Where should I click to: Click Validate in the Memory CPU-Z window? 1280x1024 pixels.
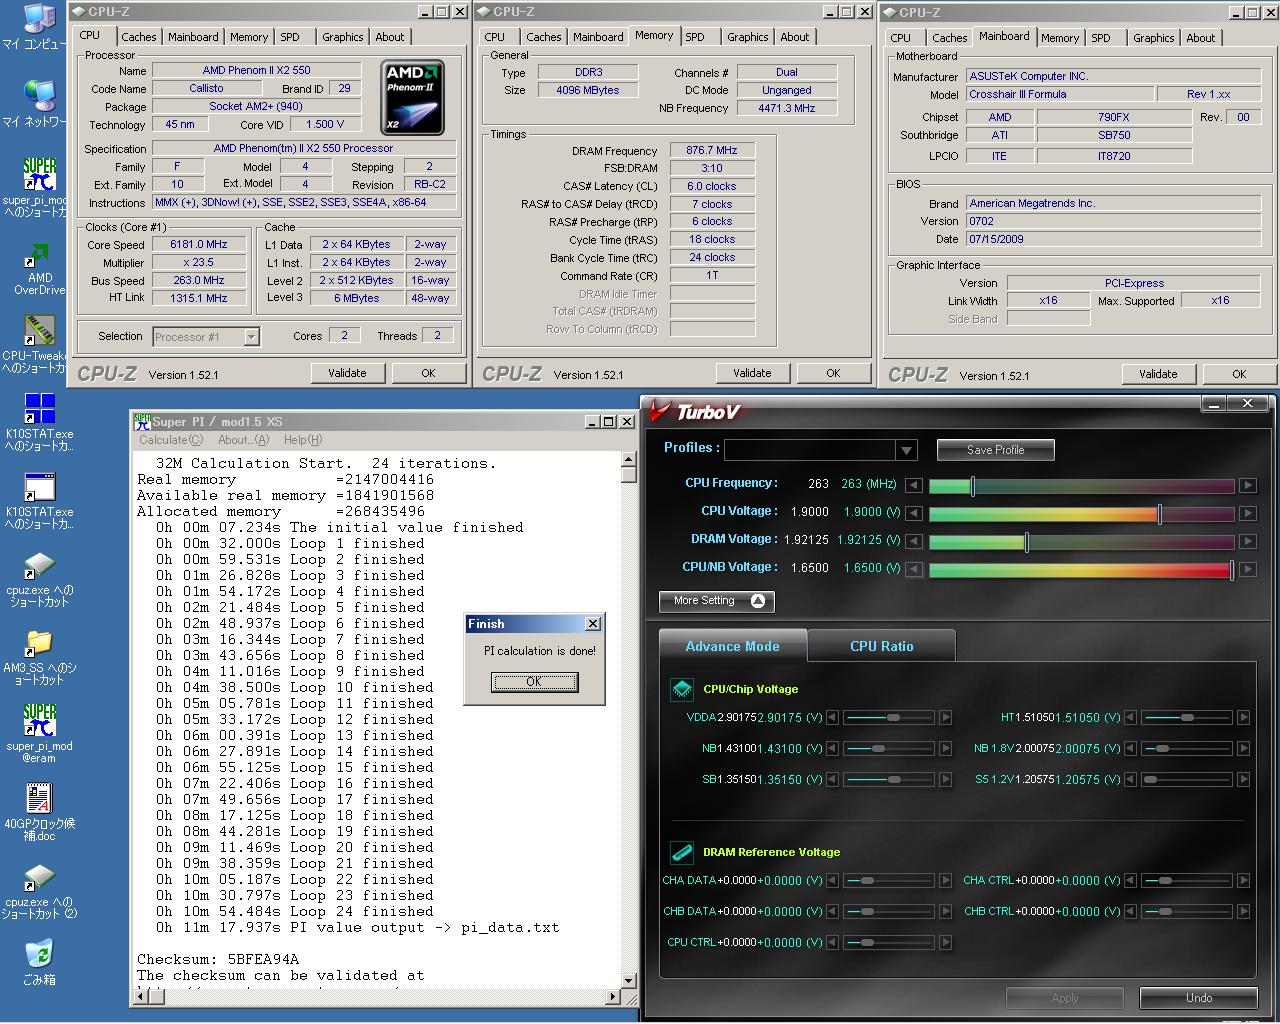(752, 373)
